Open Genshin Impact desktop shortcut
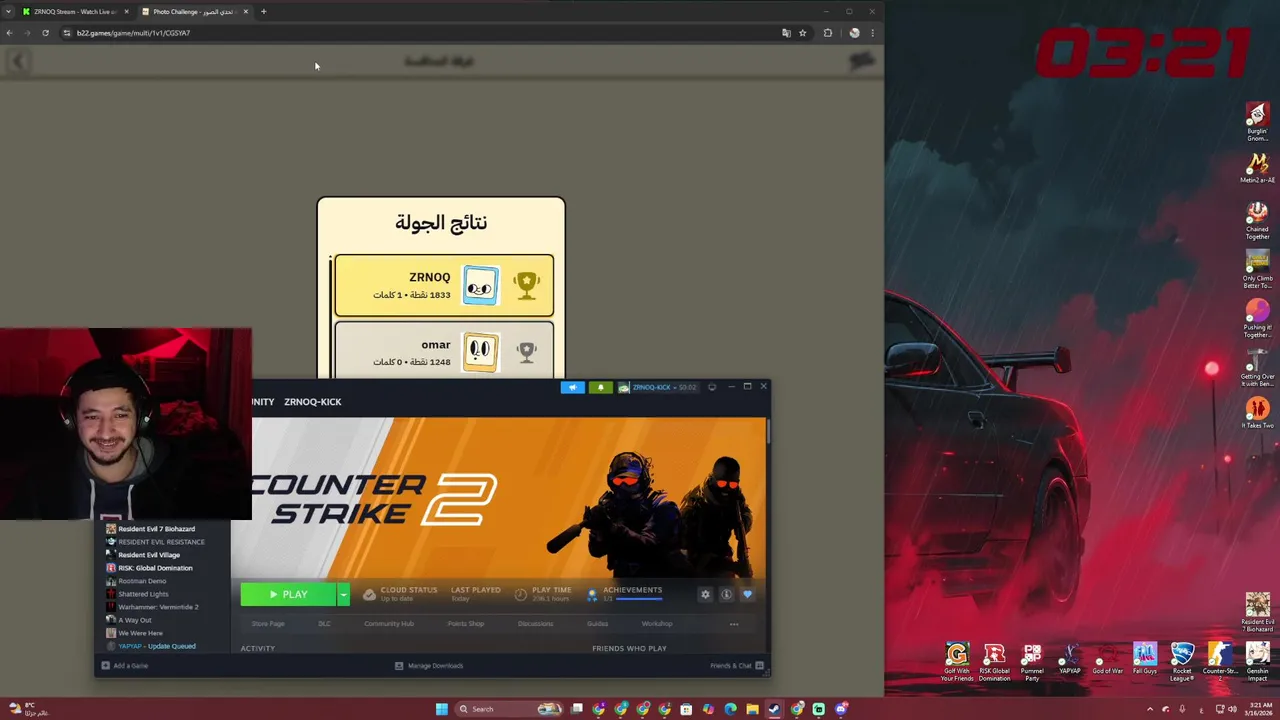1280x720 pixels. (1257, 662)
